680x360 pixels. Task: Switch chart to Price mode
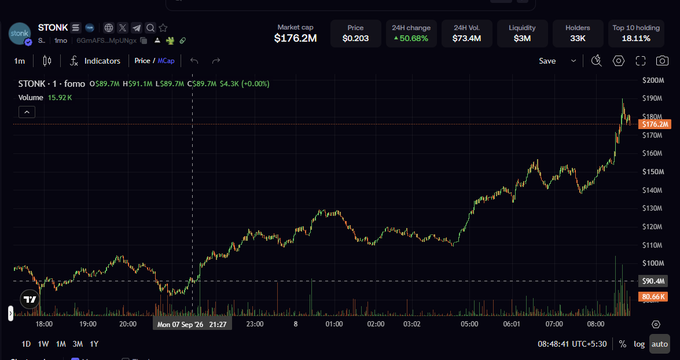click(142, 61)
